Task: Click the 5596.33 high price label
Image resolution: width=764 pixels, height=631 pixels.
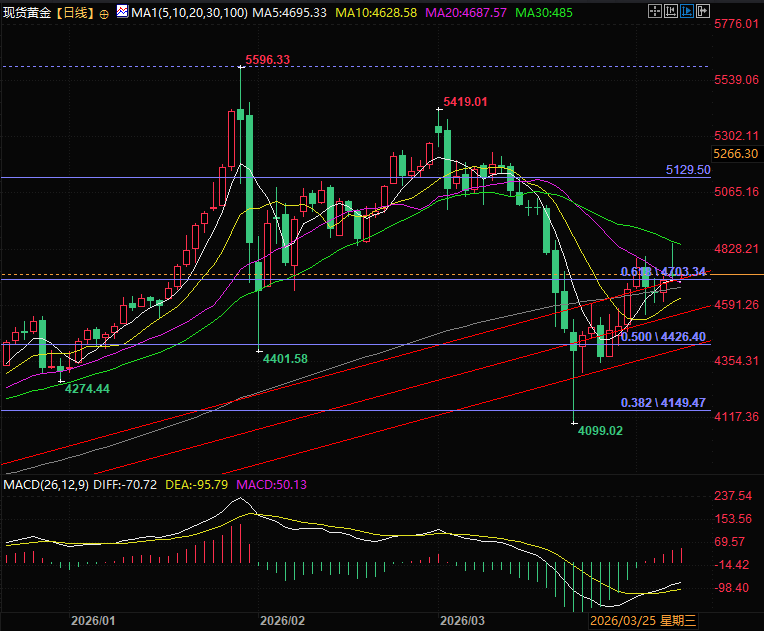Action: (267, 59)
